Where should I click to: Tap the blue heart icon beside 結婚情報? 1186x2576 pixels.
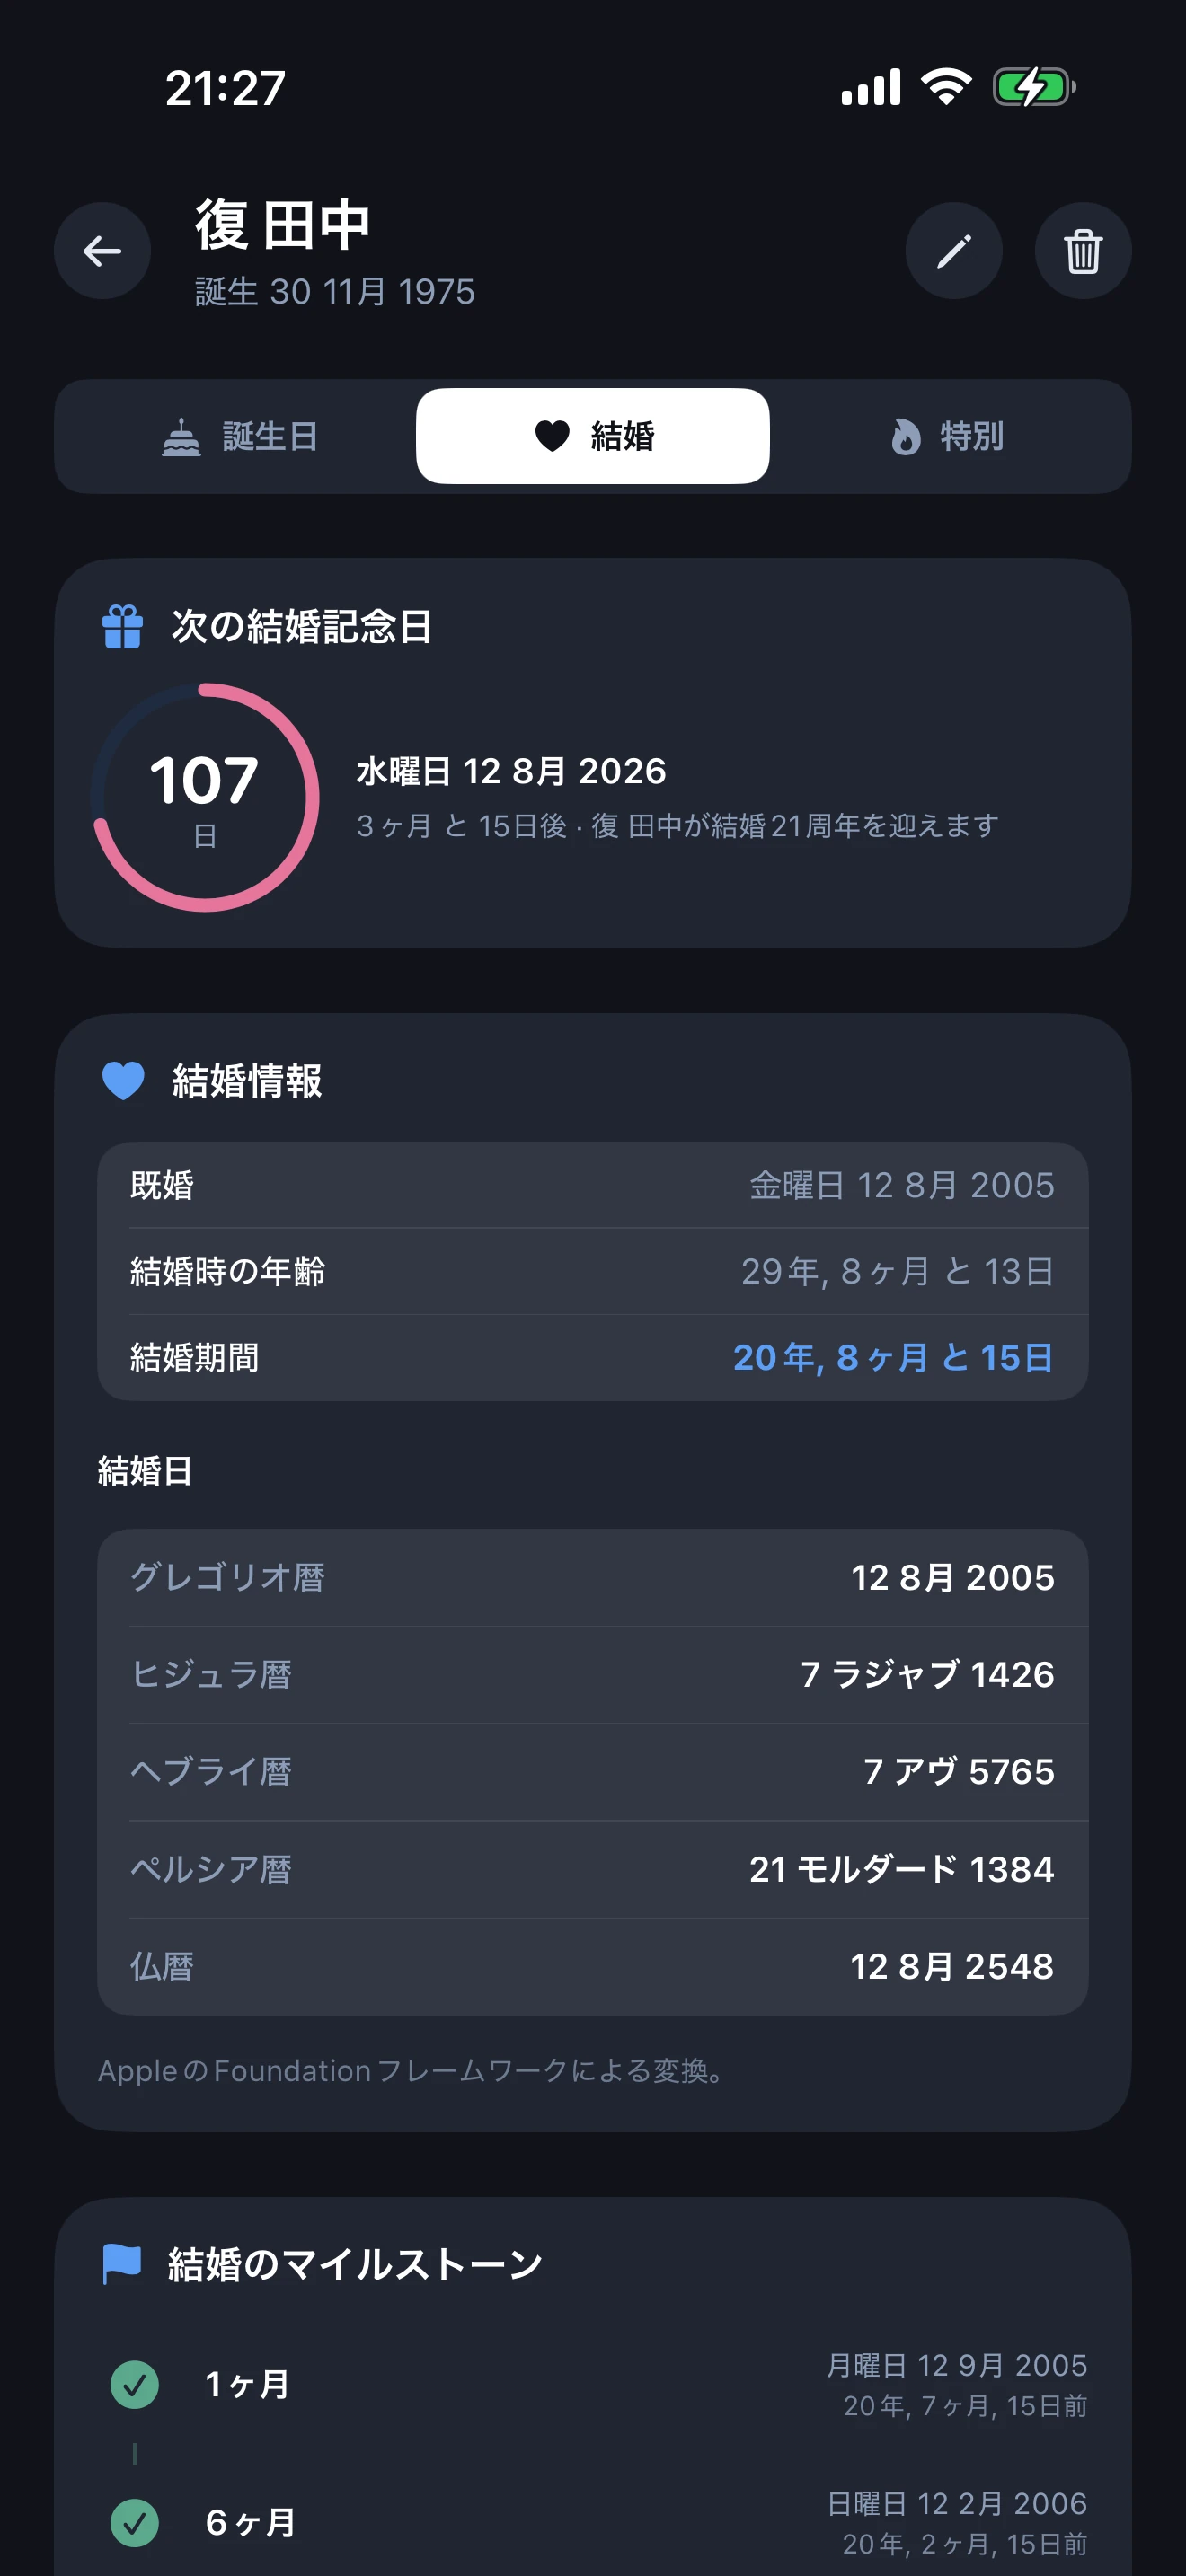click(124, 1081)
